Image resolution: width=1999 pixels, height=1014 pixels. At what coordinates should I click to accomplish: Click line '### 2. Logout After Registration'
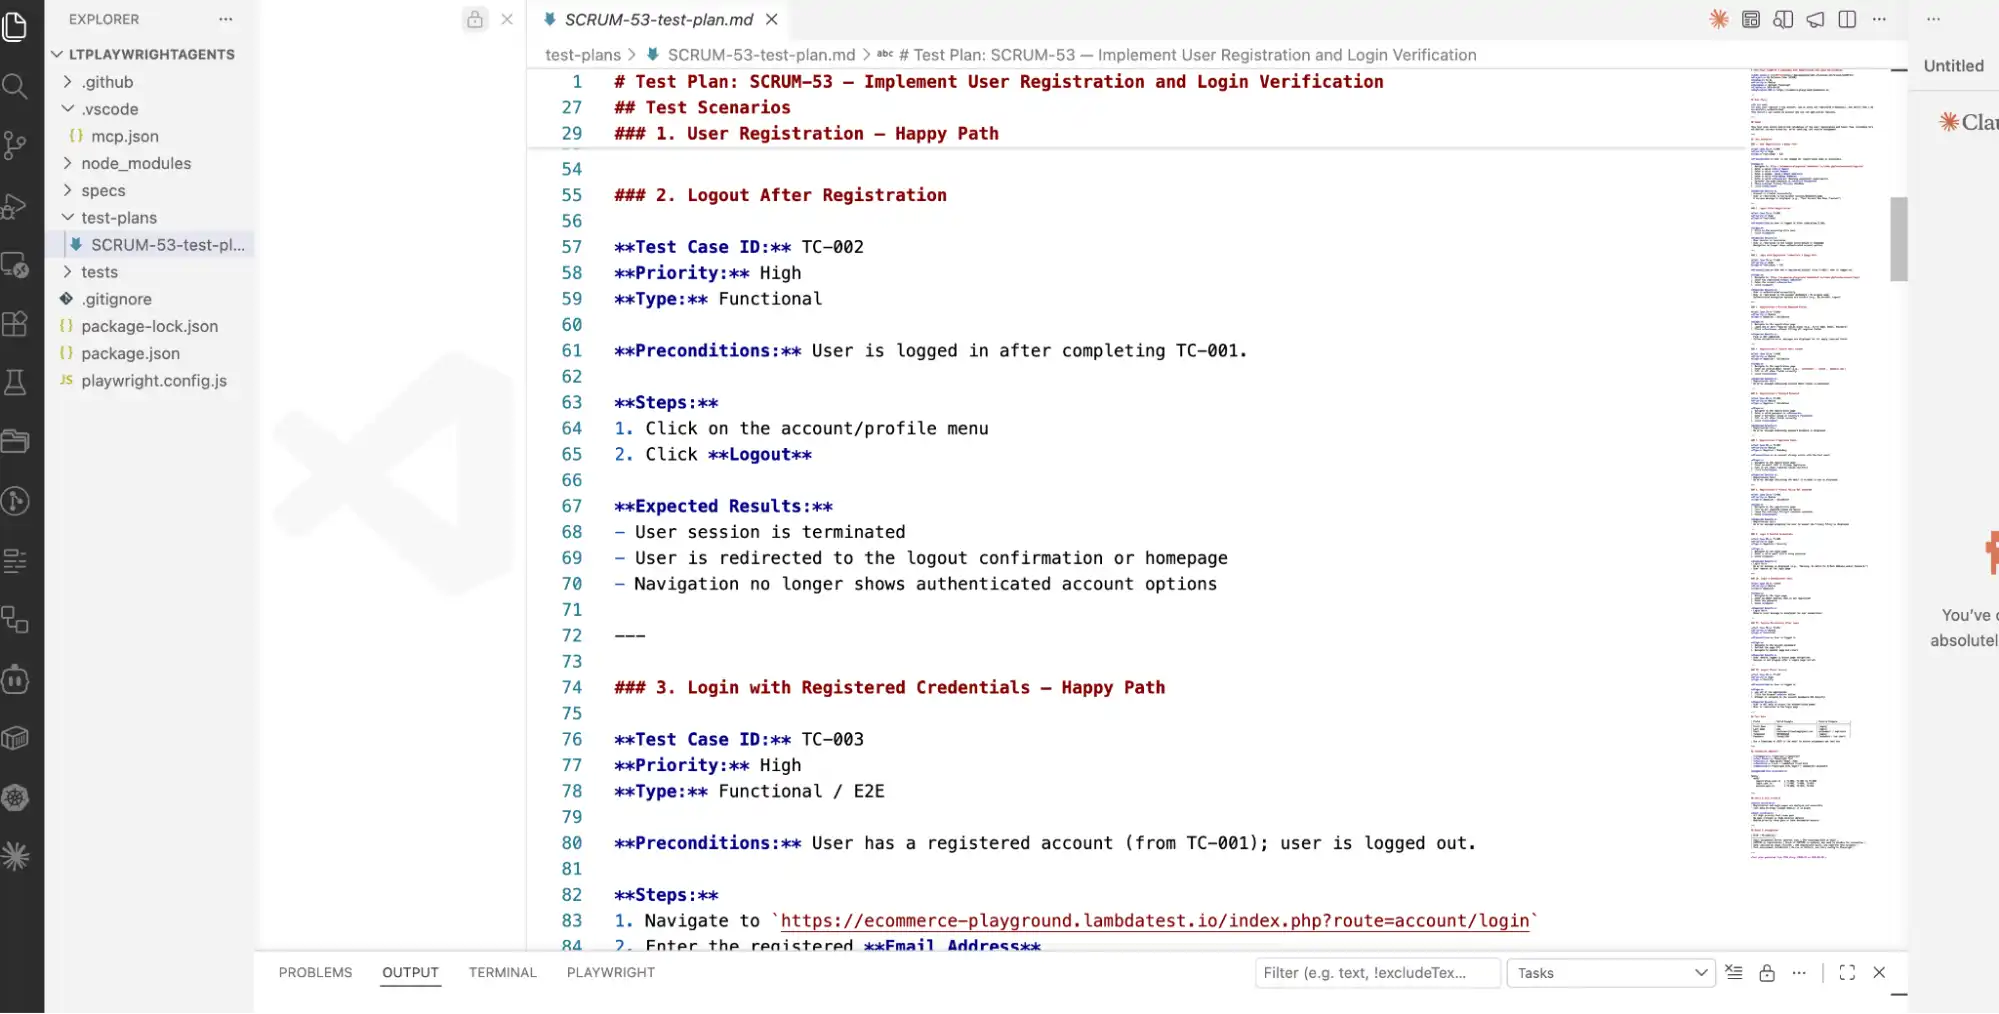click(780, 195)
